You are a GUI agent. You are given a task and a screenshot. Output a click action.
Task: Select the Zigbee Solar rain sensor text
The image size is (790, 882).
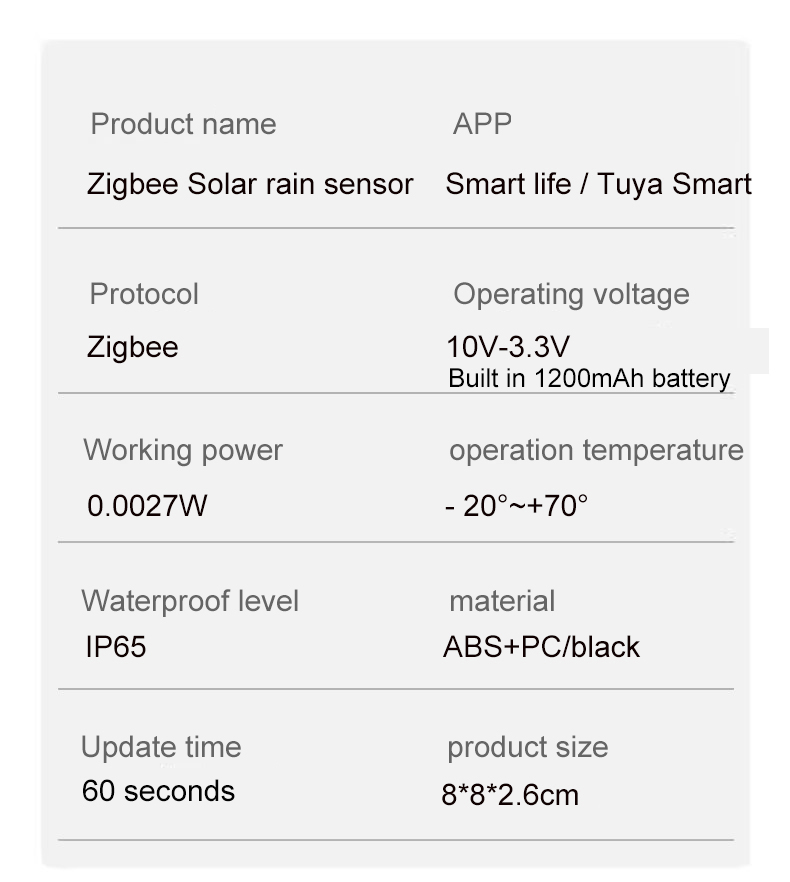(x=250, y=184)
